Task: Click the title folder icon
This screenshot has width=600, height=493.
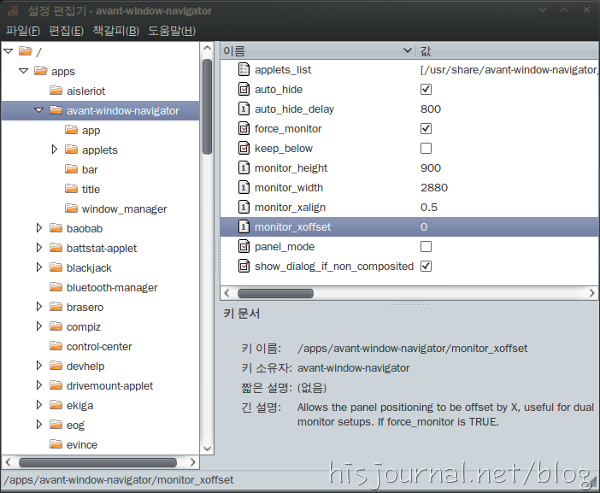Action: tap(71, 189)
